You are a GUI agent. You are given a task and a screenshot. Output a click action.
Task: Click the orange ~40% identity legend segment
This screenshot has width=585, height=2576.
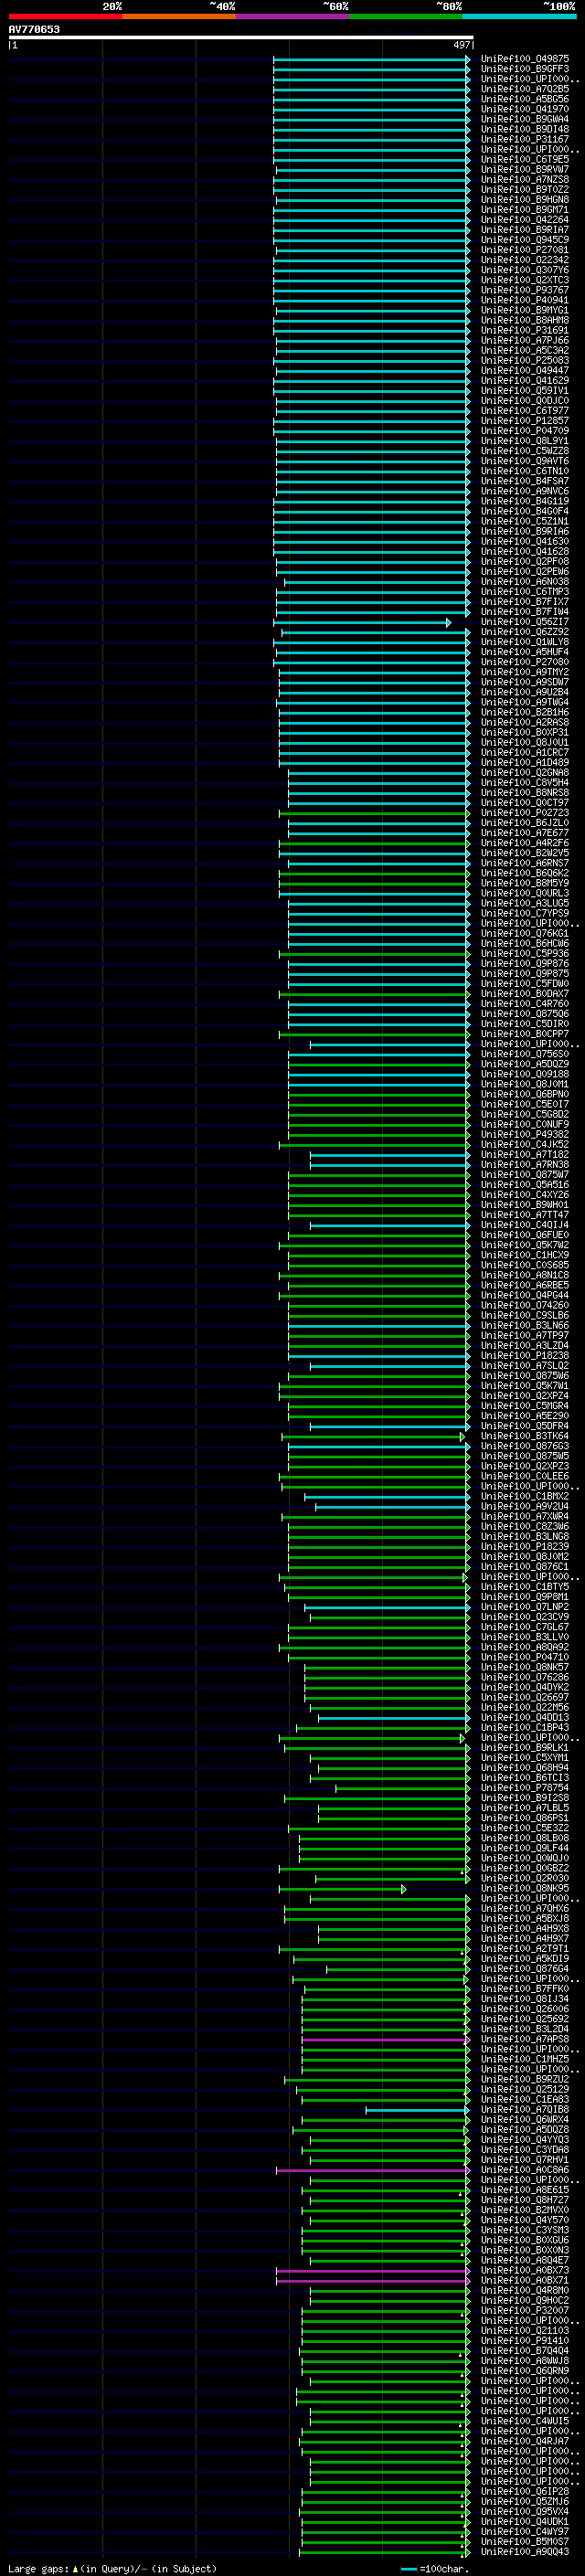[179, 16]
